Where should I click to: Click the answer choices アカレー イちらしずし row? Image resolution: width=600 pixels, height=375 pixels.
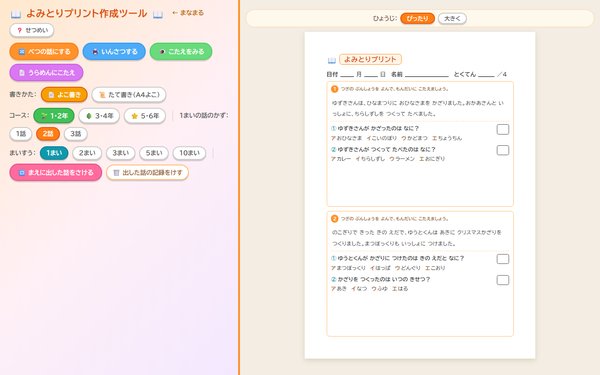click(388, 159)
